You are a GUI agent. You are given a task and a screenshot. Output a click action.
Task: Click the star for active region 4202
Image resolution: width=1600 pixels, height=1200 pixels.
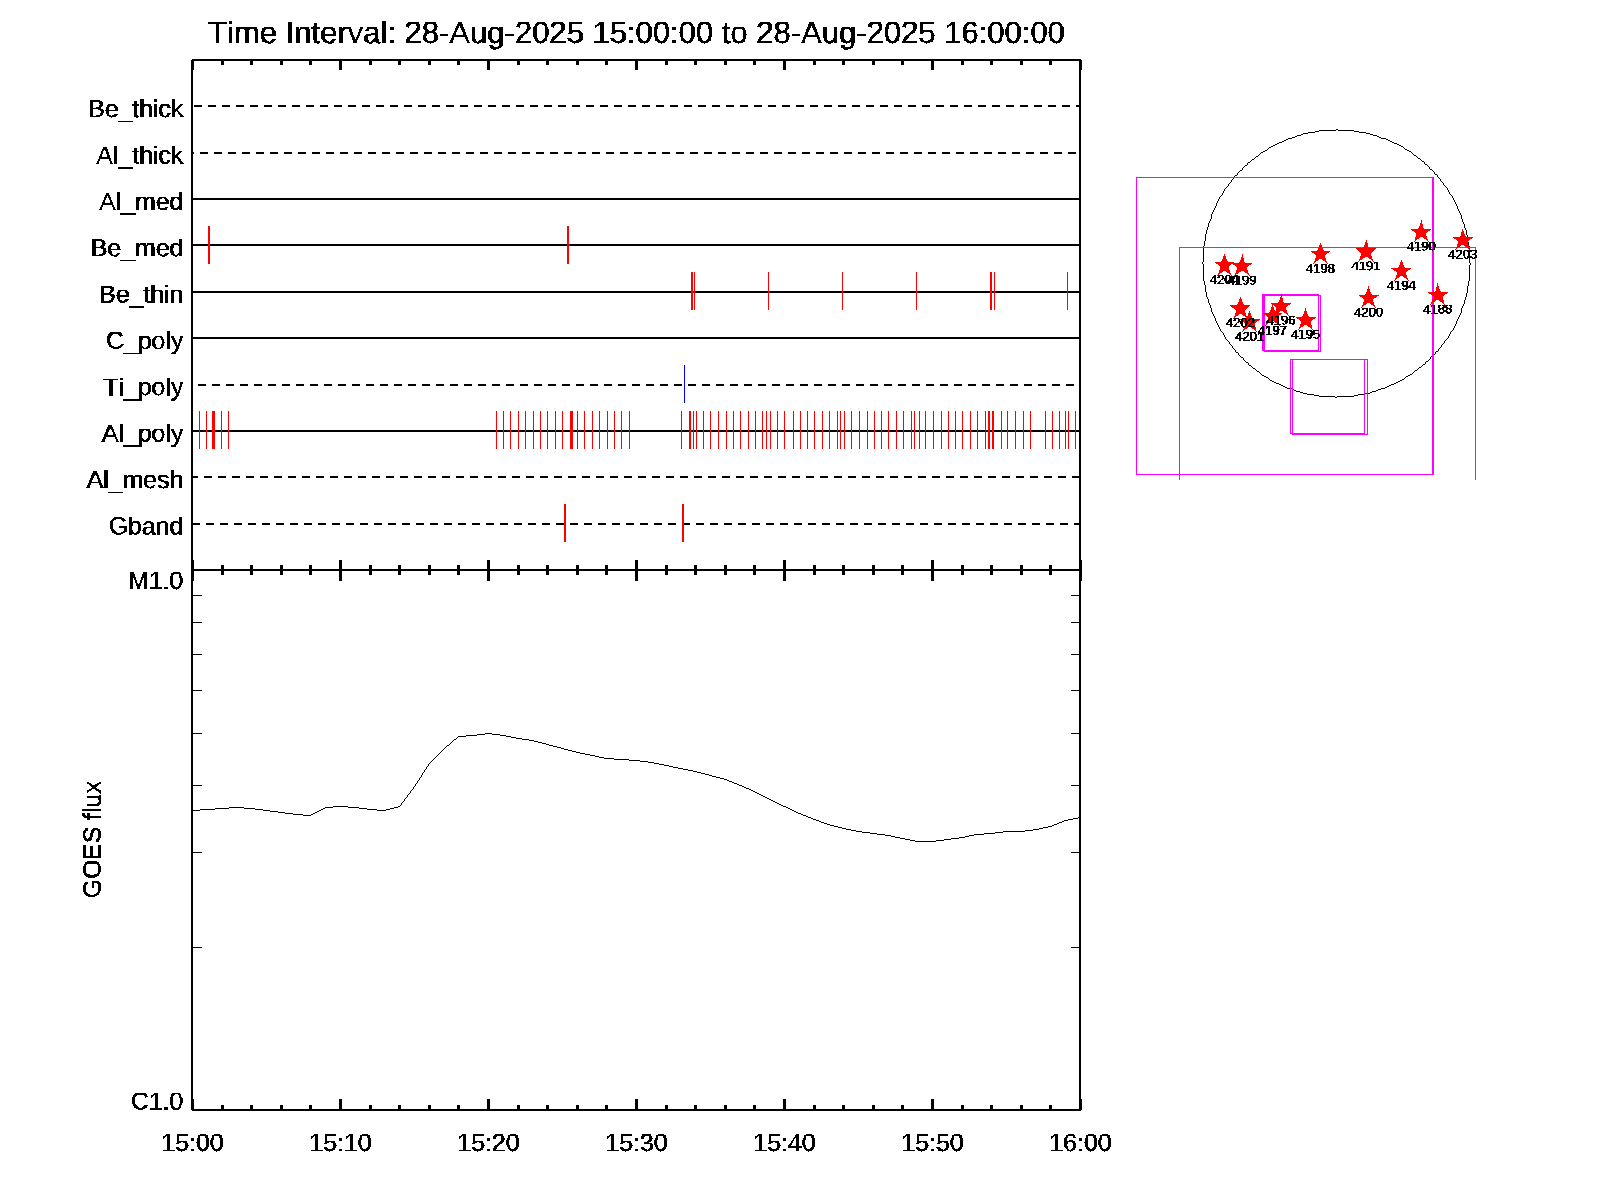pos(1240,308)
